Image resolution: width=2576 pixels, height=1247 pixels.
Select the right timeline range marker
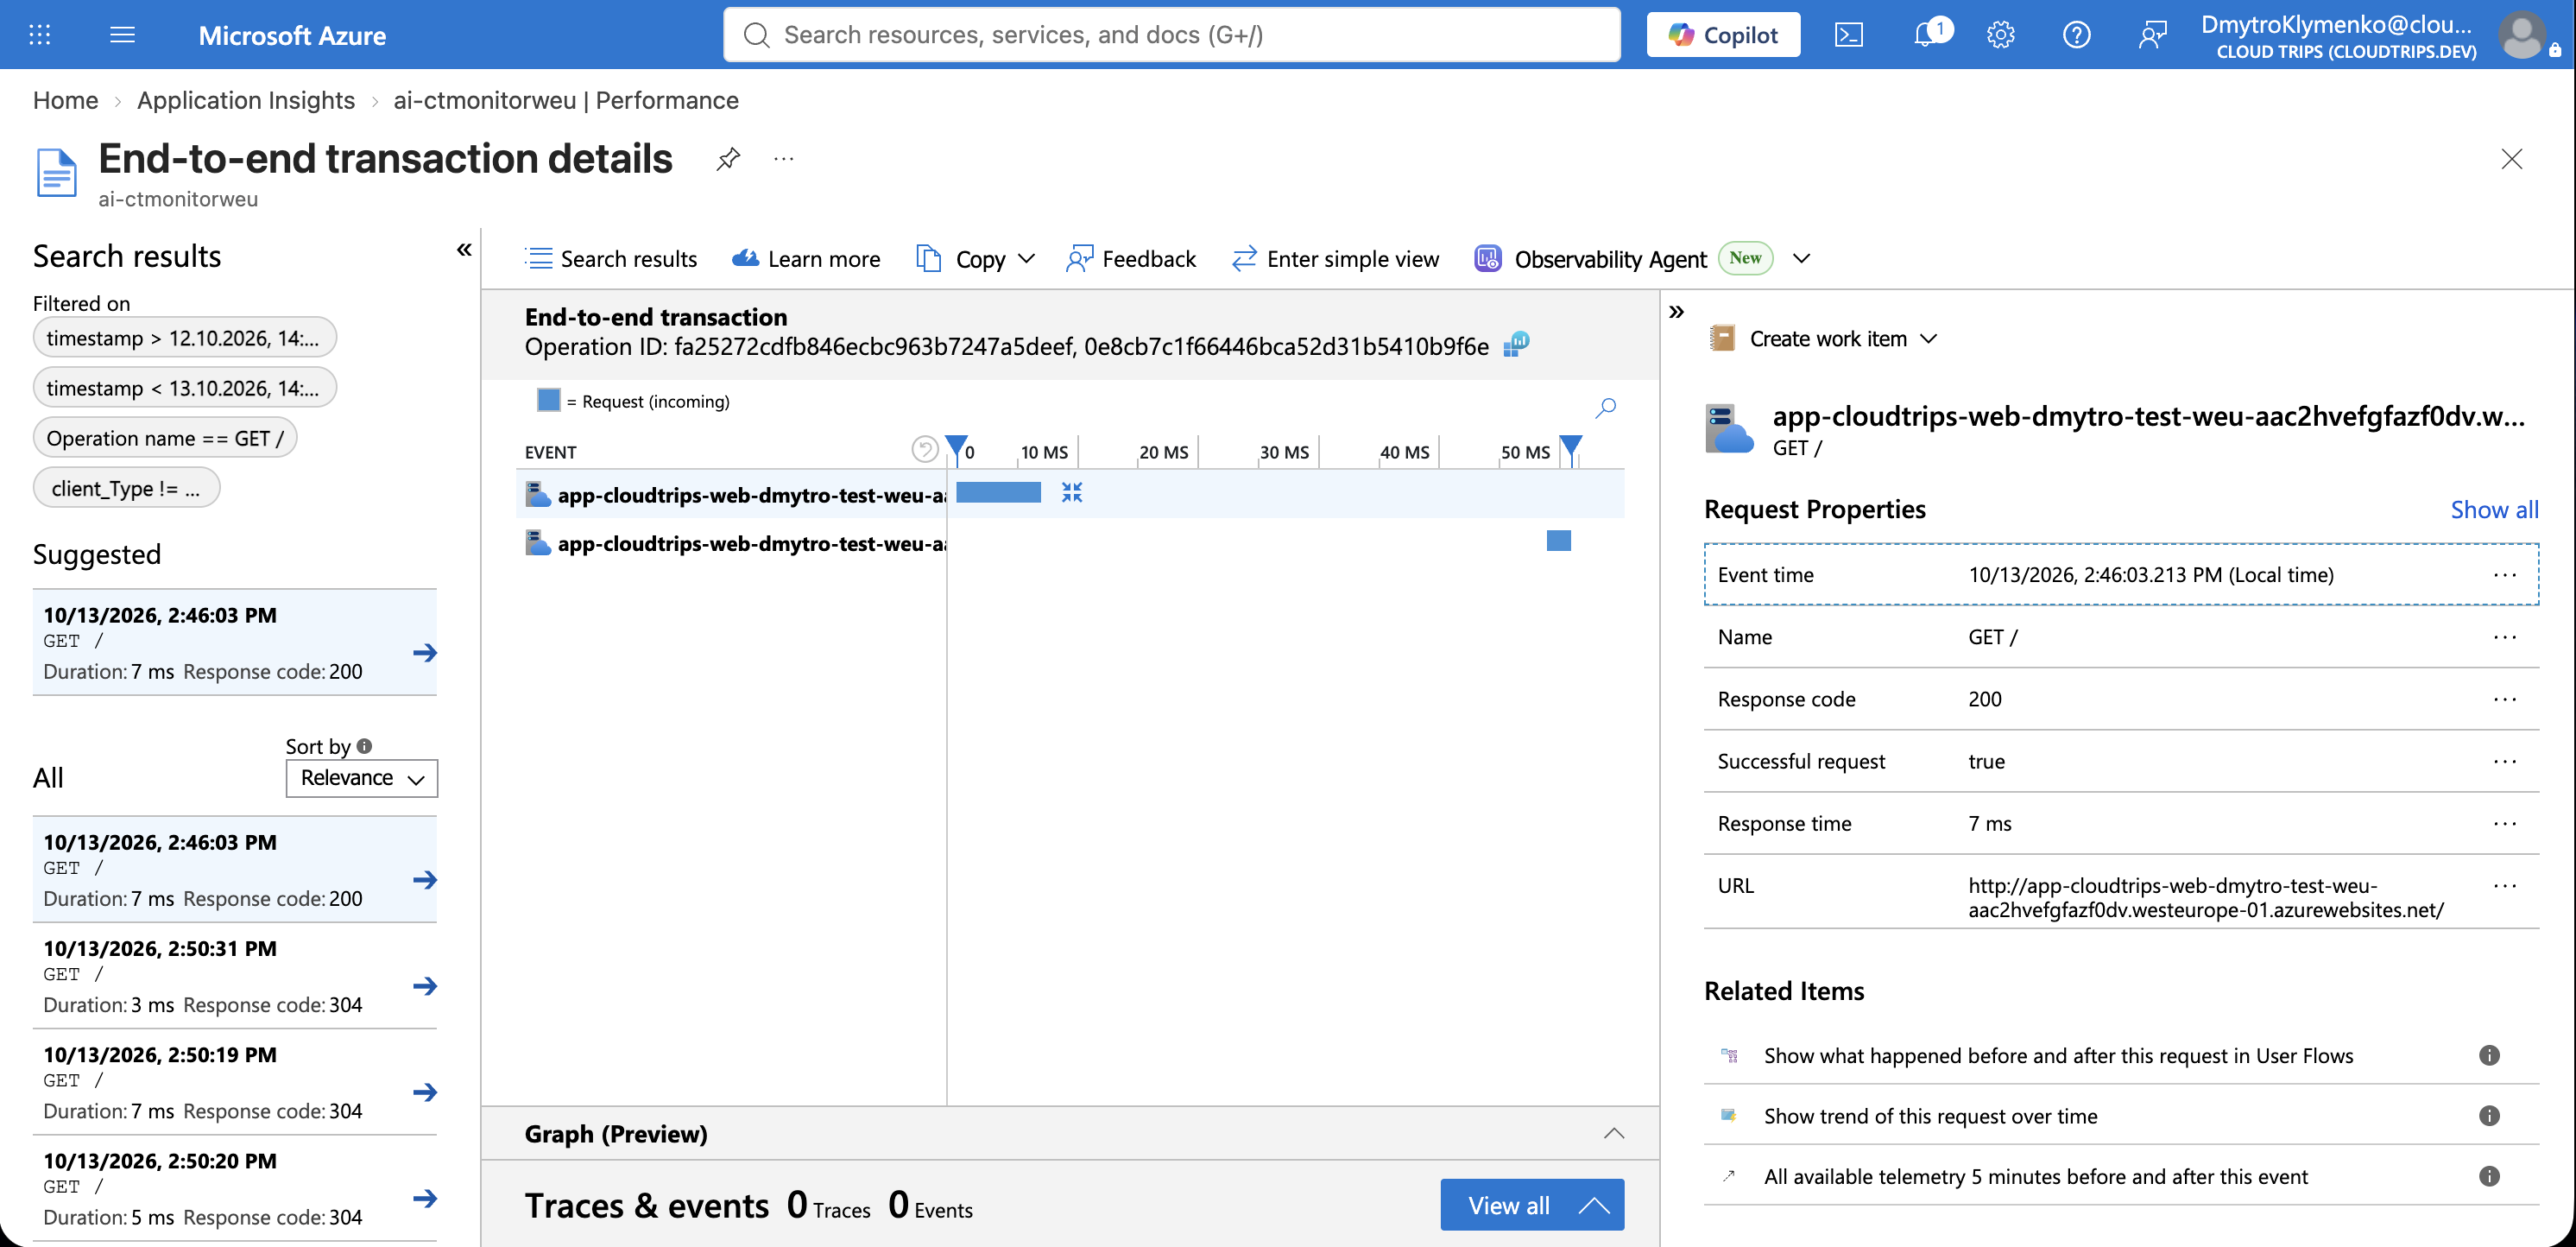pyautogui.click(x=1571, y=448)
